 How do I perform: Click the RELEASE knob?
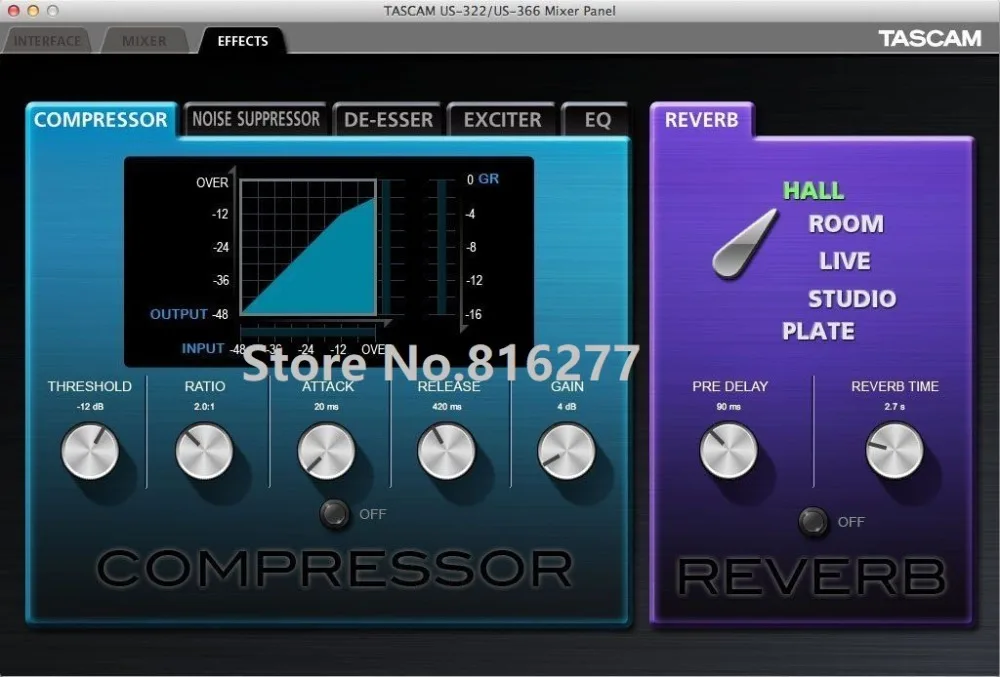click(446, 451)
